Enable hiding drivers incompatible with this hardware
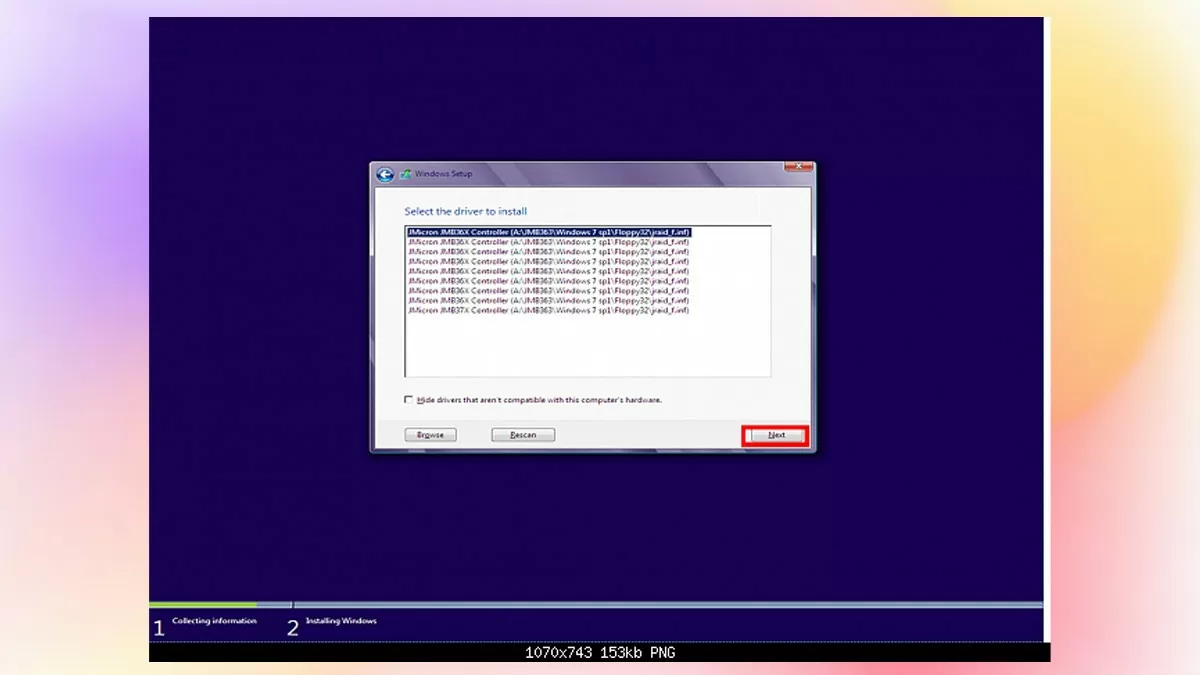 [x=407, y=397]
